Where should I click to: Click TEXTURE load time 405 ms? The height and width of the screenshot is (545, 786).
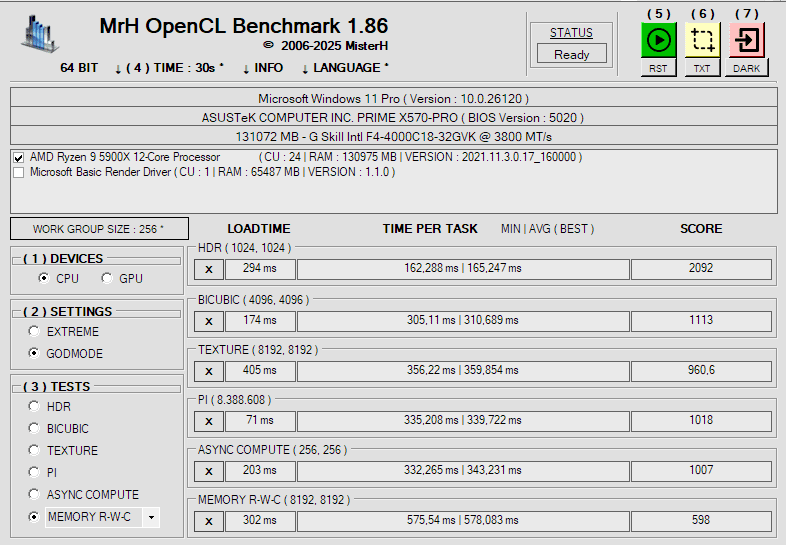[x=260, y=371]
